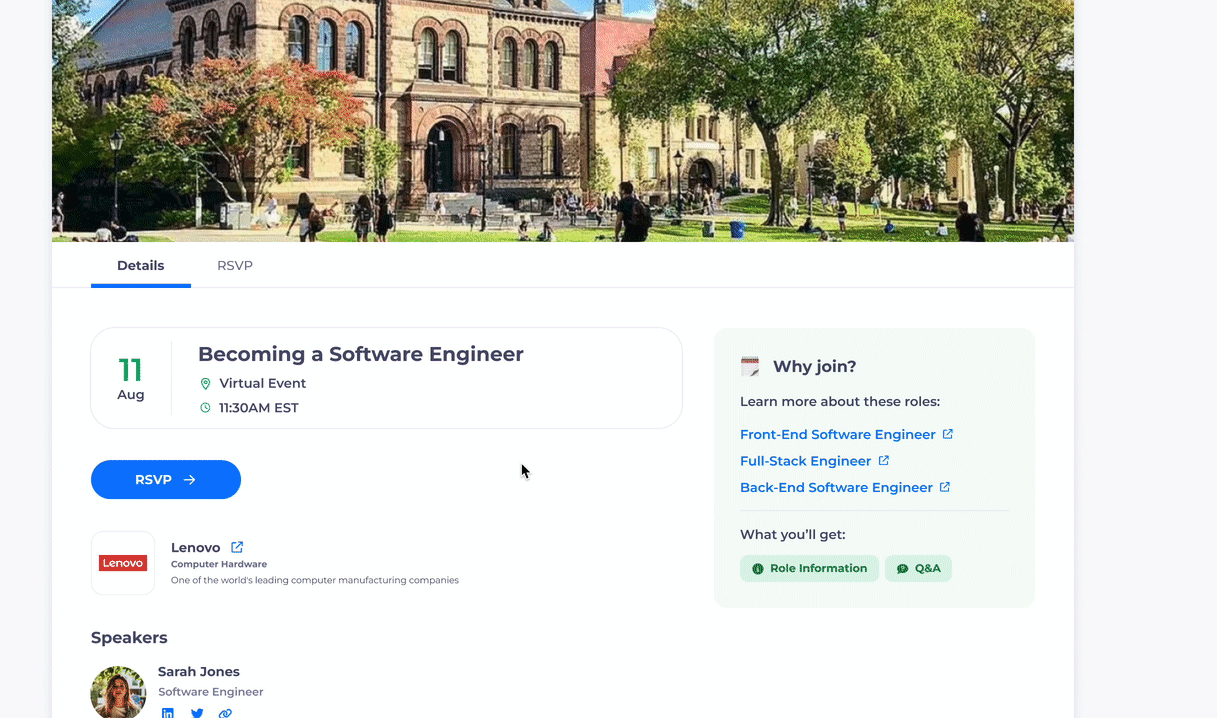Click external icon after Full-Stack Engineer
The width and height of the screenshot is (1217, 718).
[884, 460]
